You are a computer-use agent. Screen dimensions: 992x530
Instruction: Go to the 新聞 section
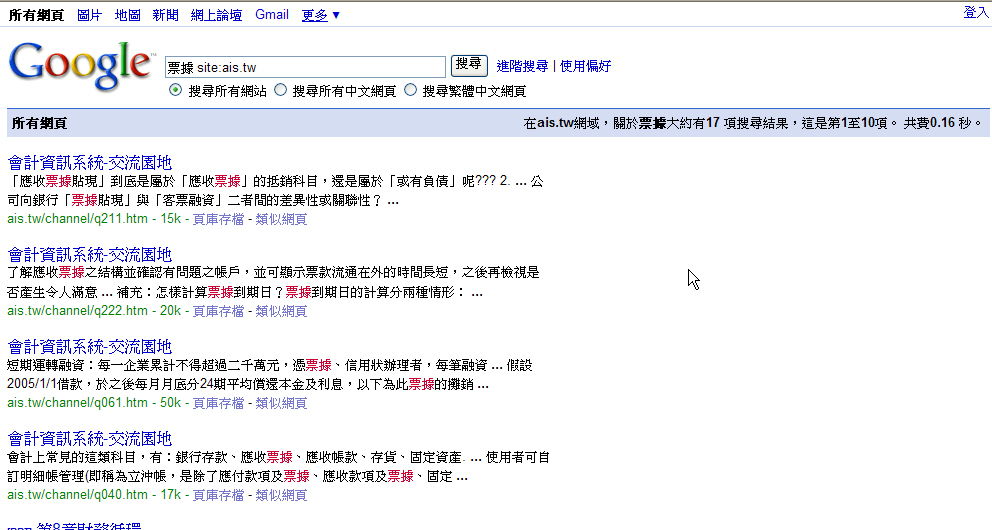[165, 15]
